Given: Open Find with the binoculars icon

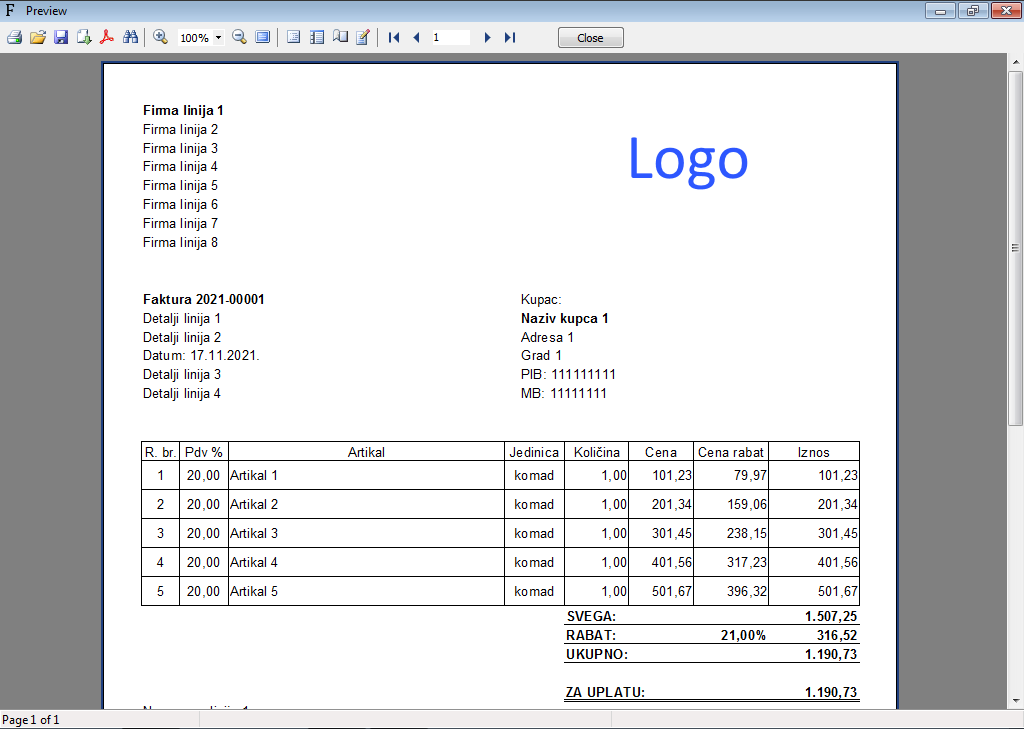Looking at the screenshot, I should point(130,37).
